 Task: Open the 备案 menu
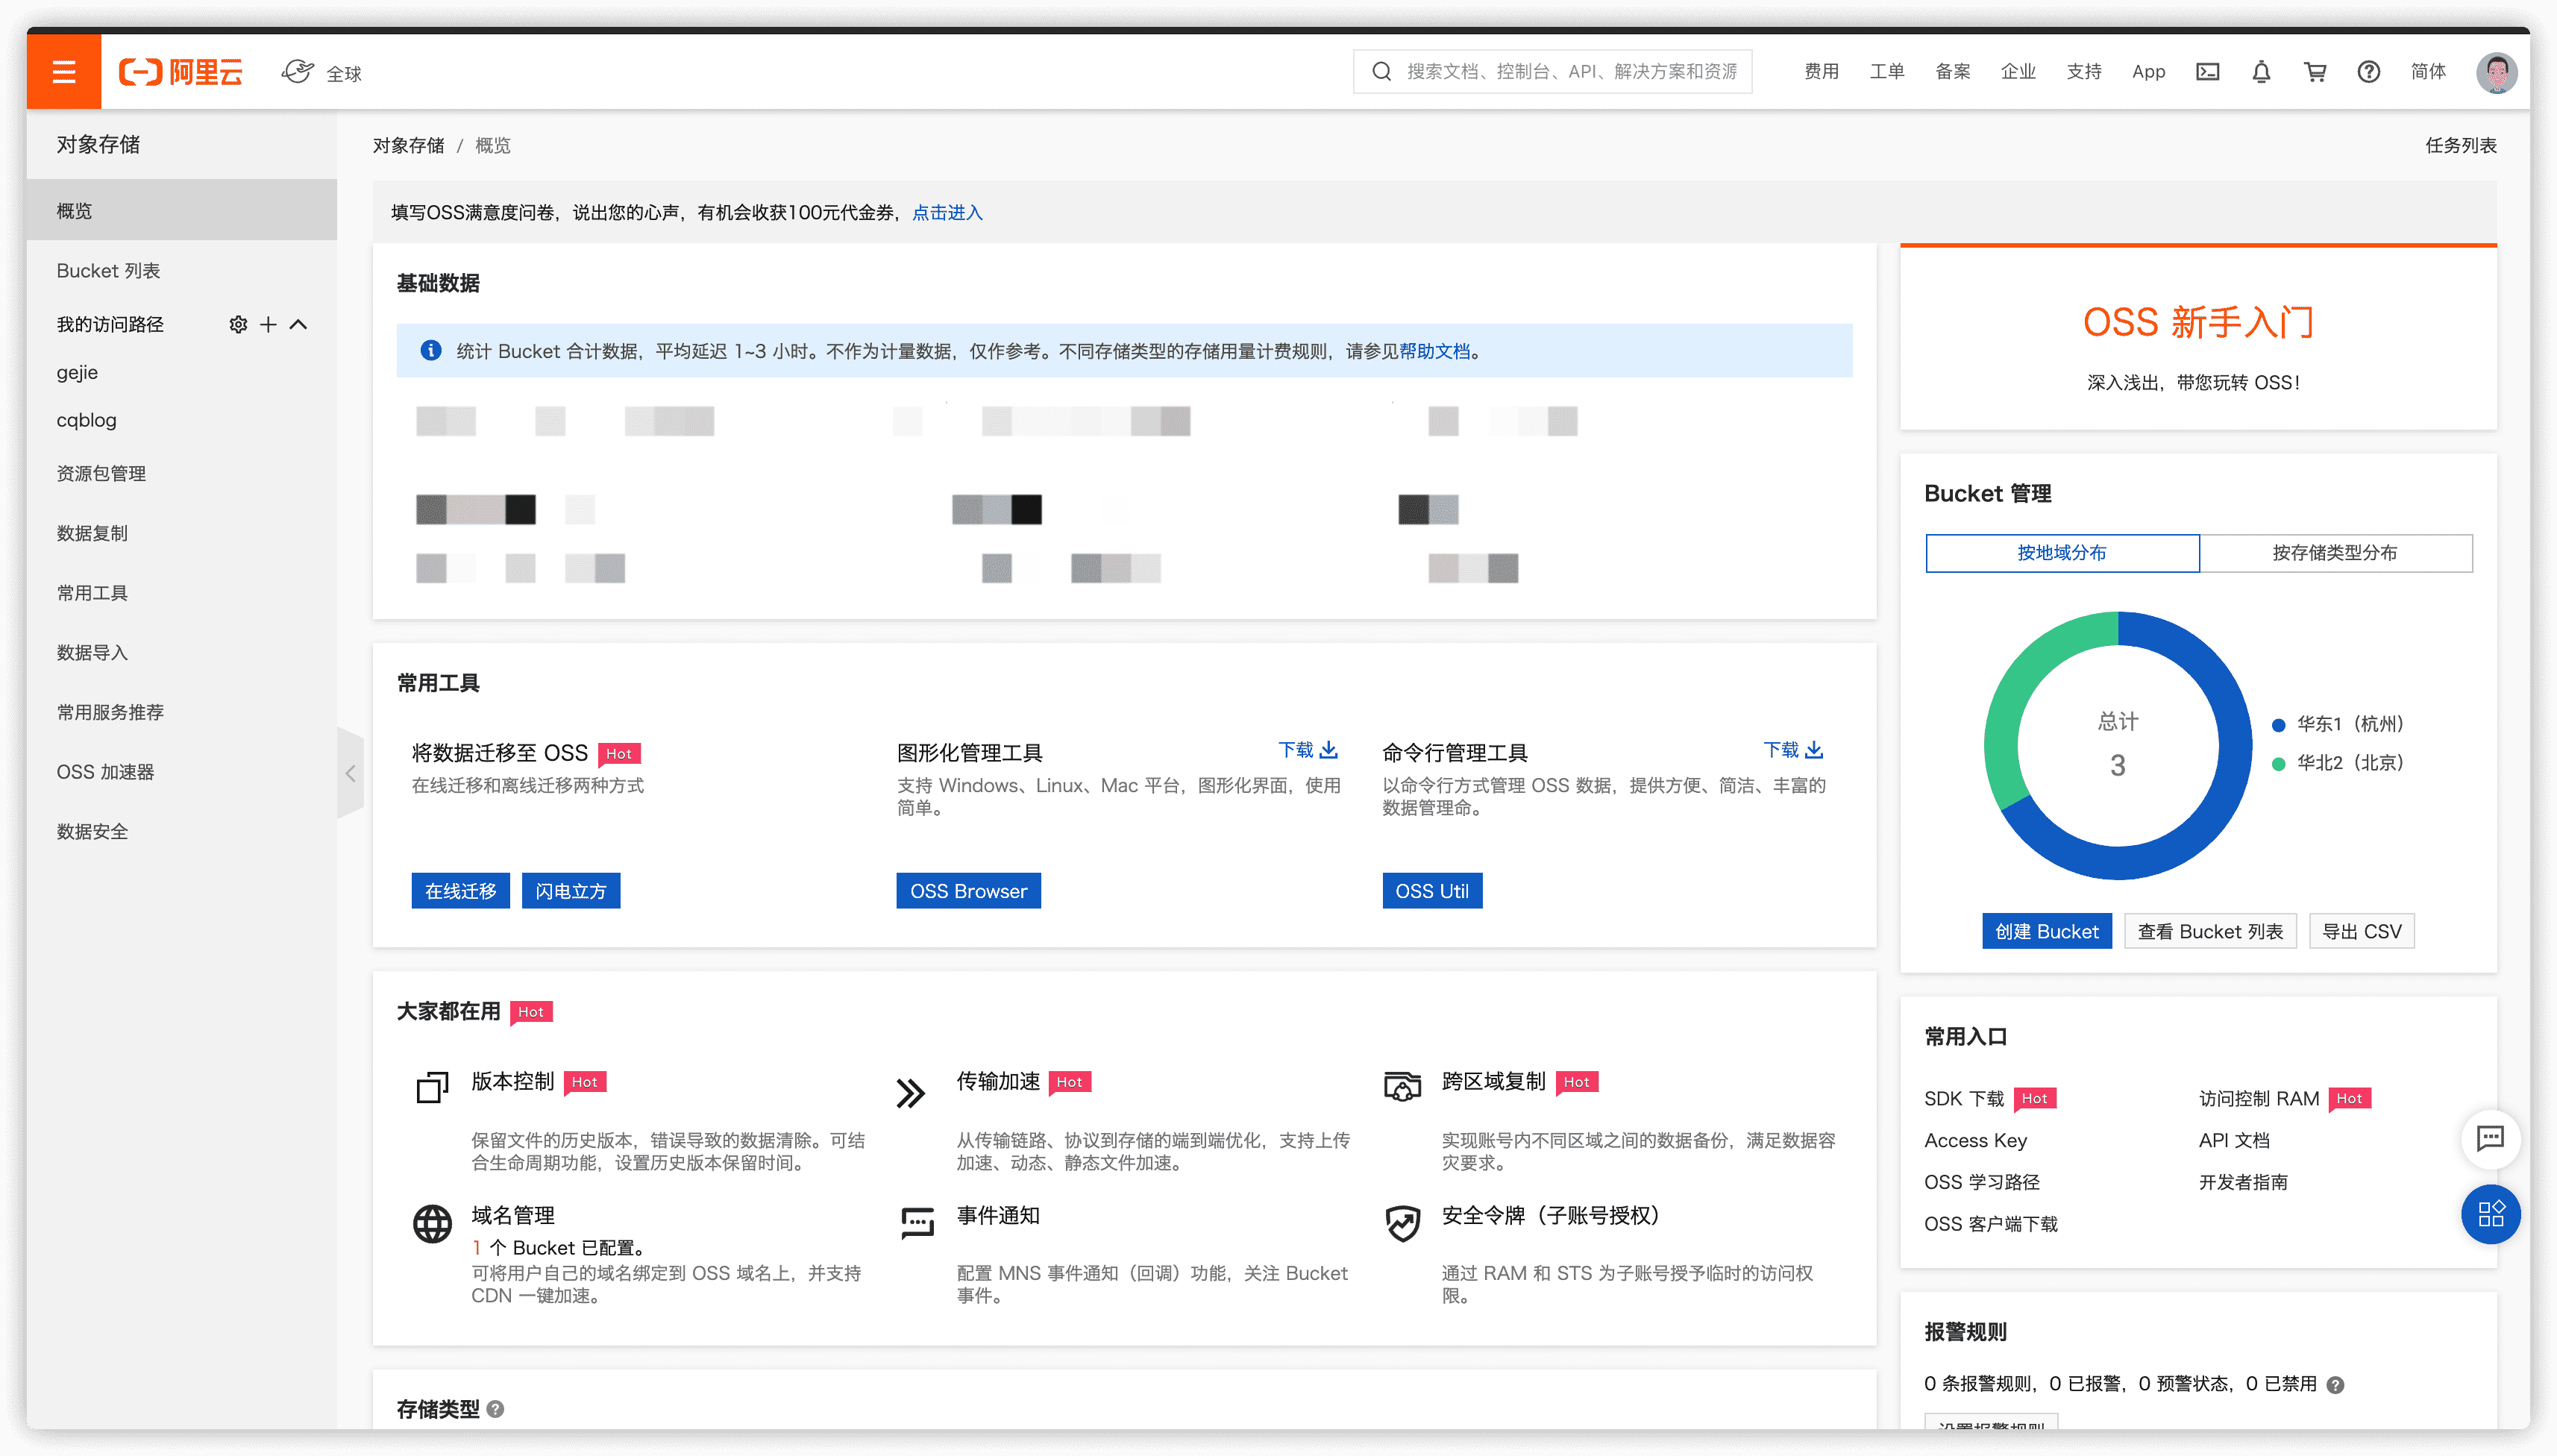1952,72
